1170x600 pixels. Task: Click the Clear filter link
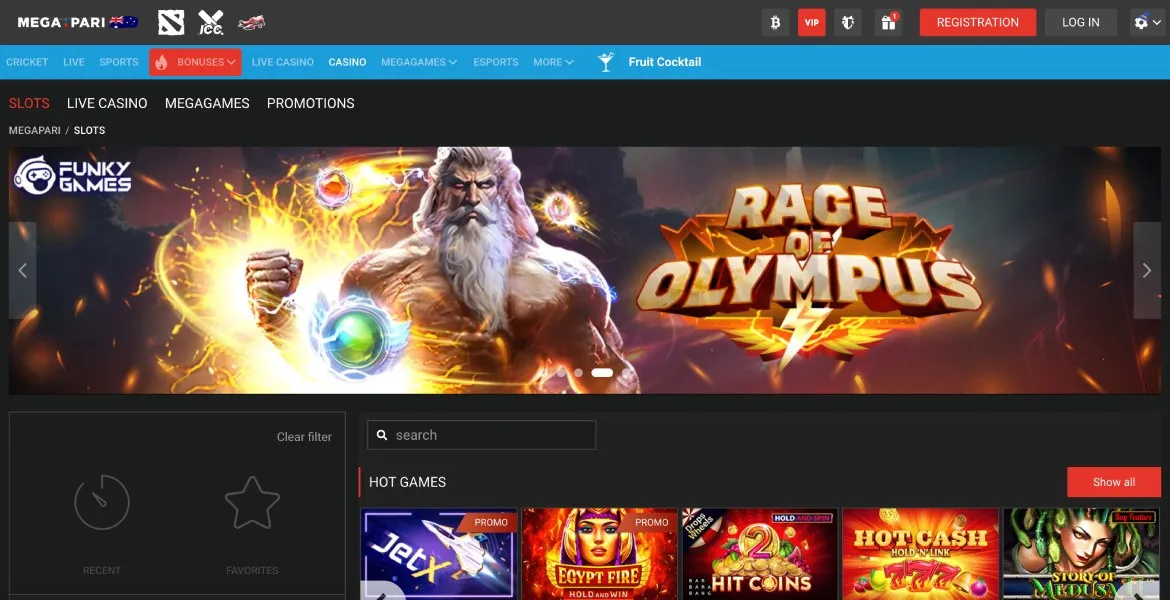(304, 436)
